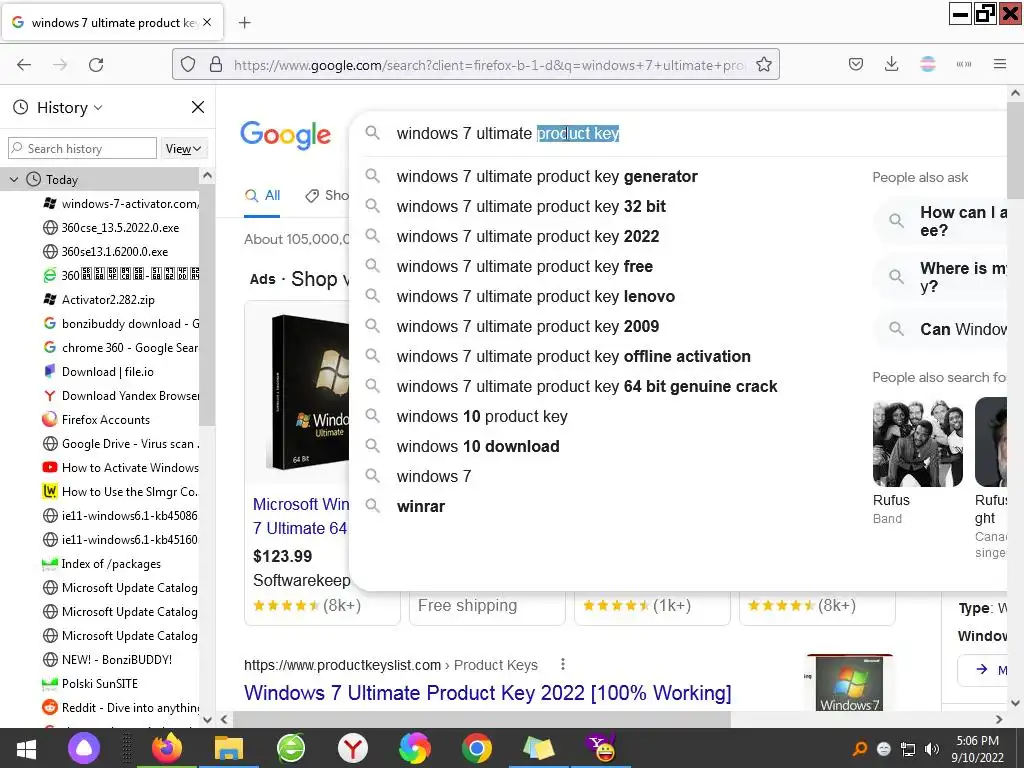Collapse the Today history group

[14, 180]
